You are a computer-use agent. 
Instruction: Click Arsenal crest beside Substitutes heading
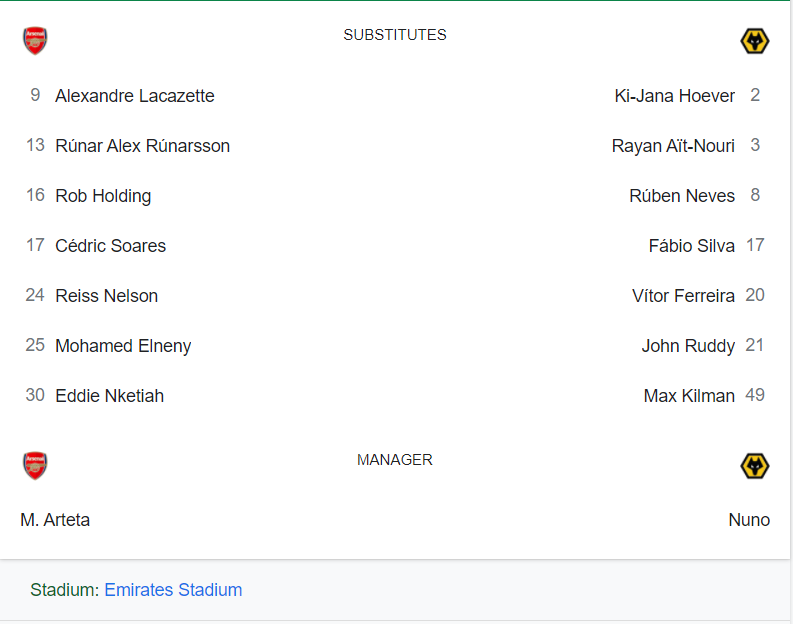(x=35, y=40)
